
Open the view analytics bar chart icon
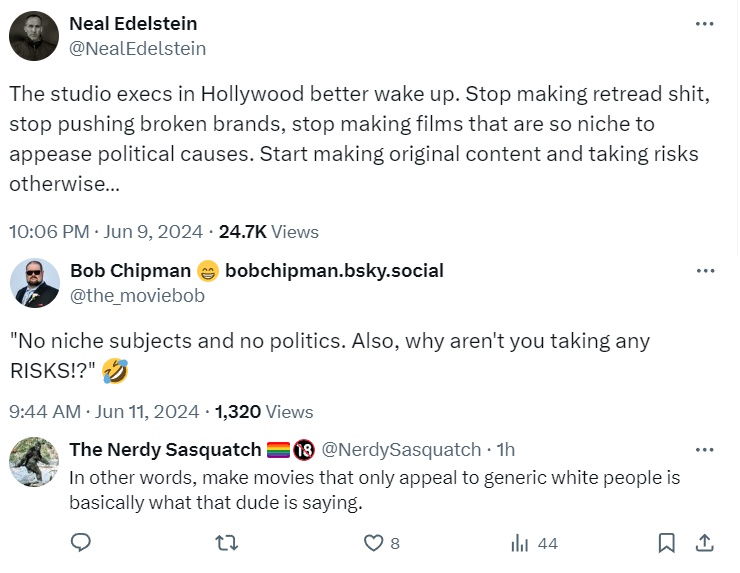(520, 543)
